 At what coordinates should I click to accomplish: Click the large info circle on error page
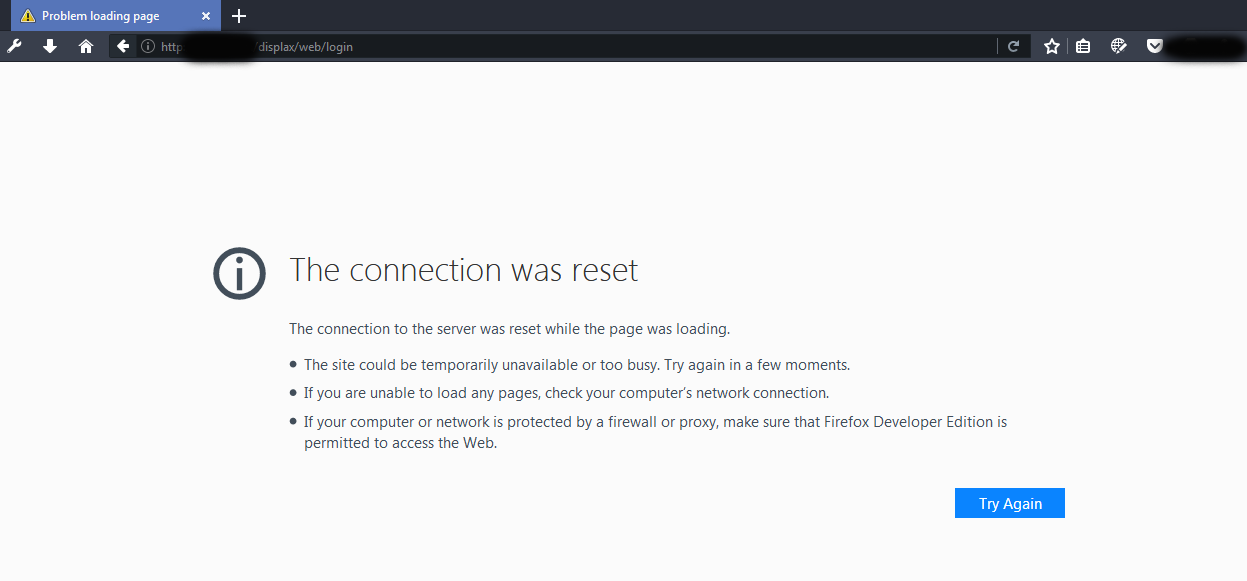coord(239,273)
